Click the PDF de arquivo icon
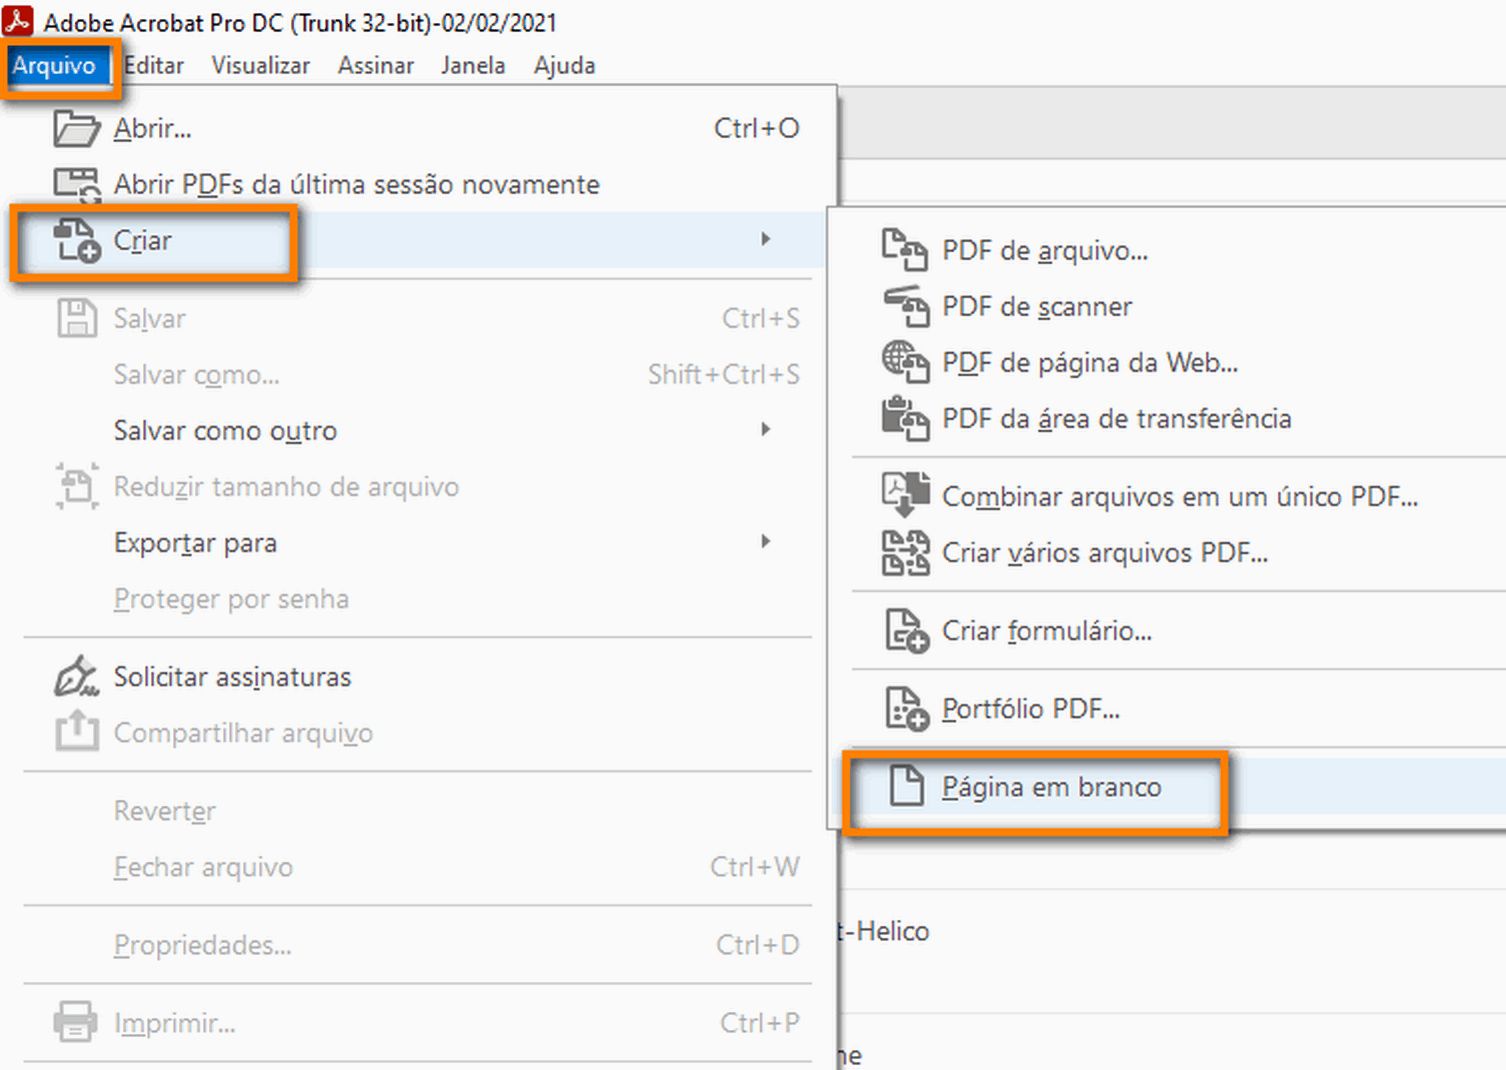 [x=906, y=251]
